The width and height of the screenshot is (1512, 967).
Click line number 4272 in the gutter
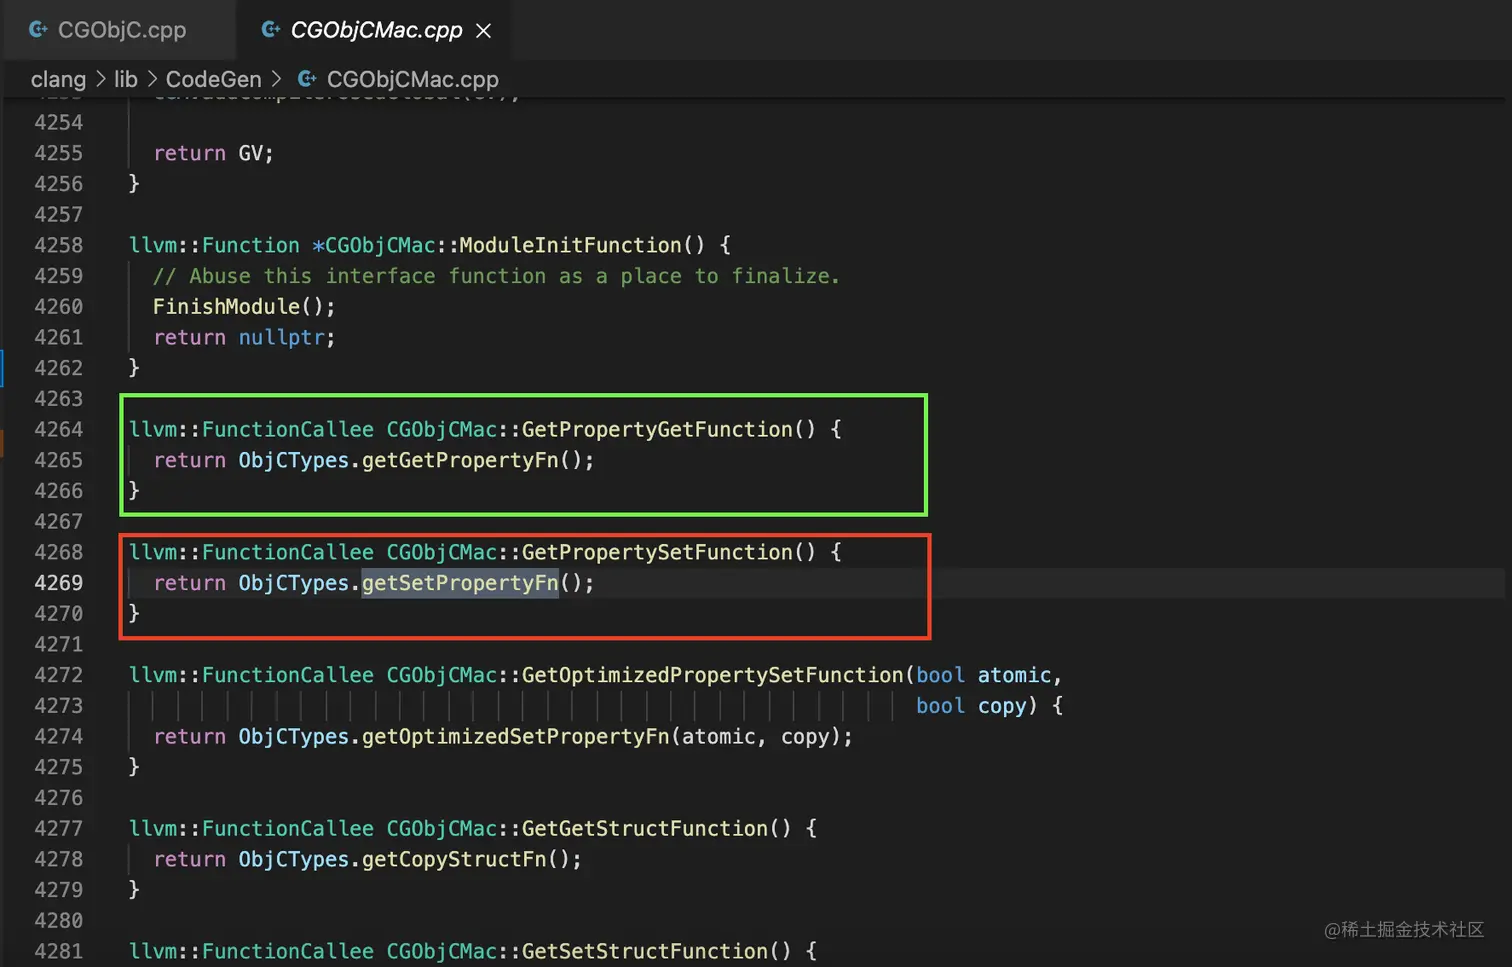(59, 675)
